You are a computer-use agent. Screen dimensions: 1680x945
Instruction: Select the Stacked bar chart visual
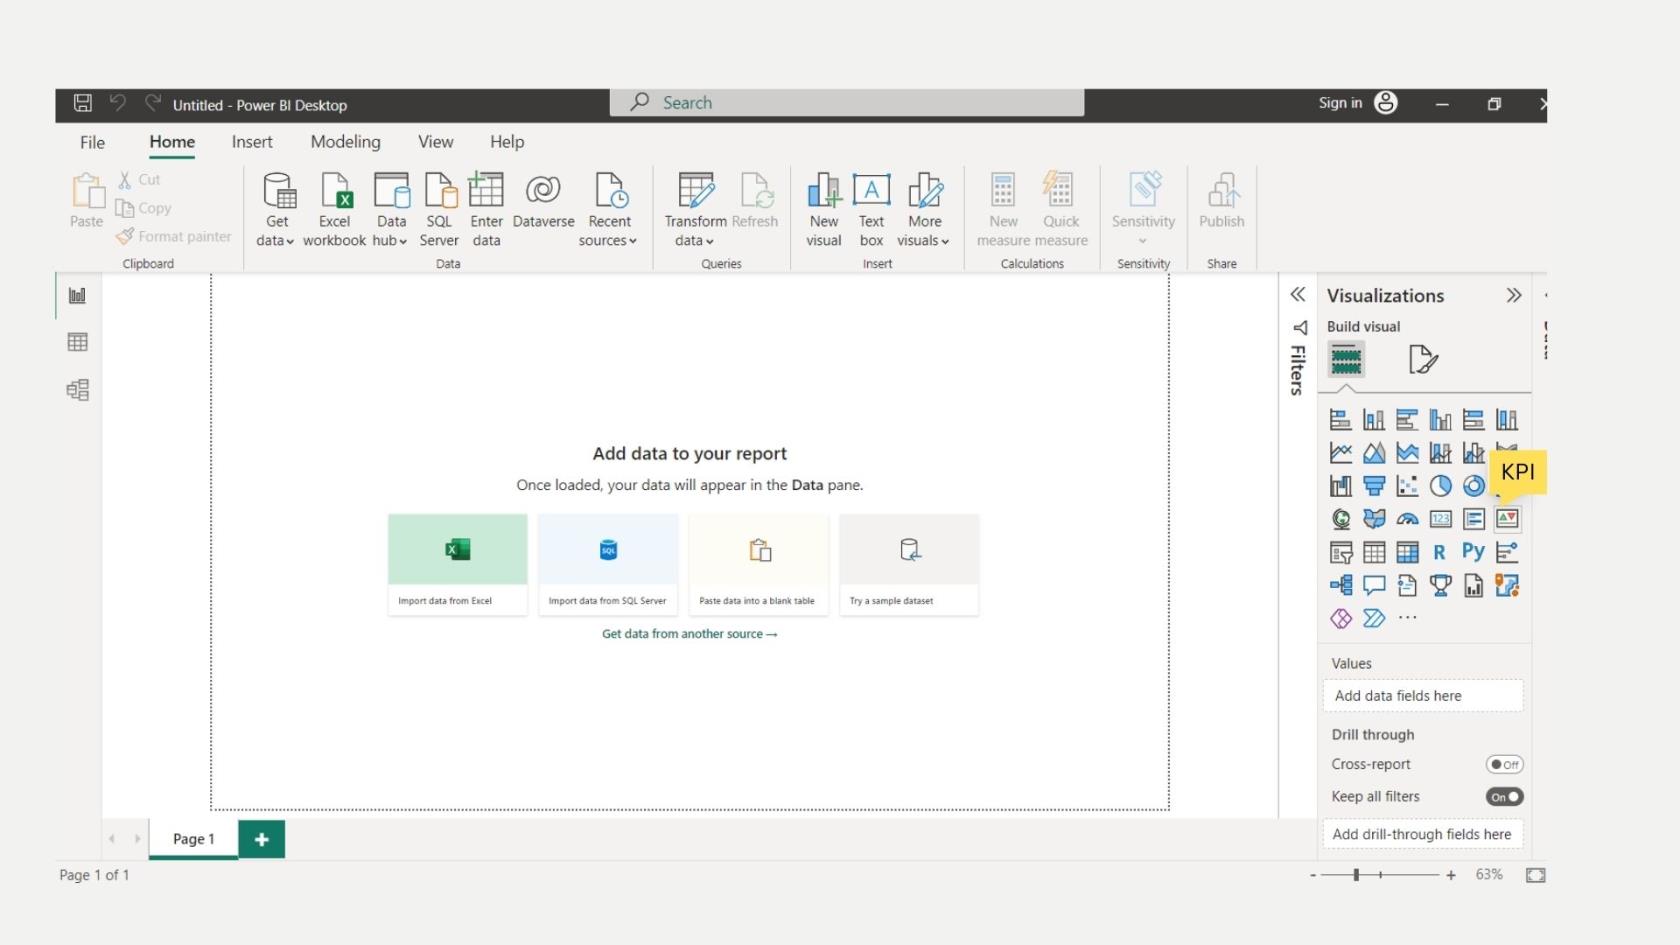point(1341,420)
